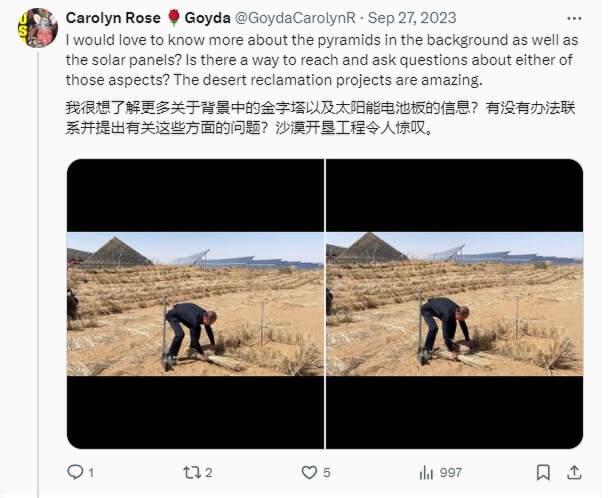Bookmark this tweet

543,472
